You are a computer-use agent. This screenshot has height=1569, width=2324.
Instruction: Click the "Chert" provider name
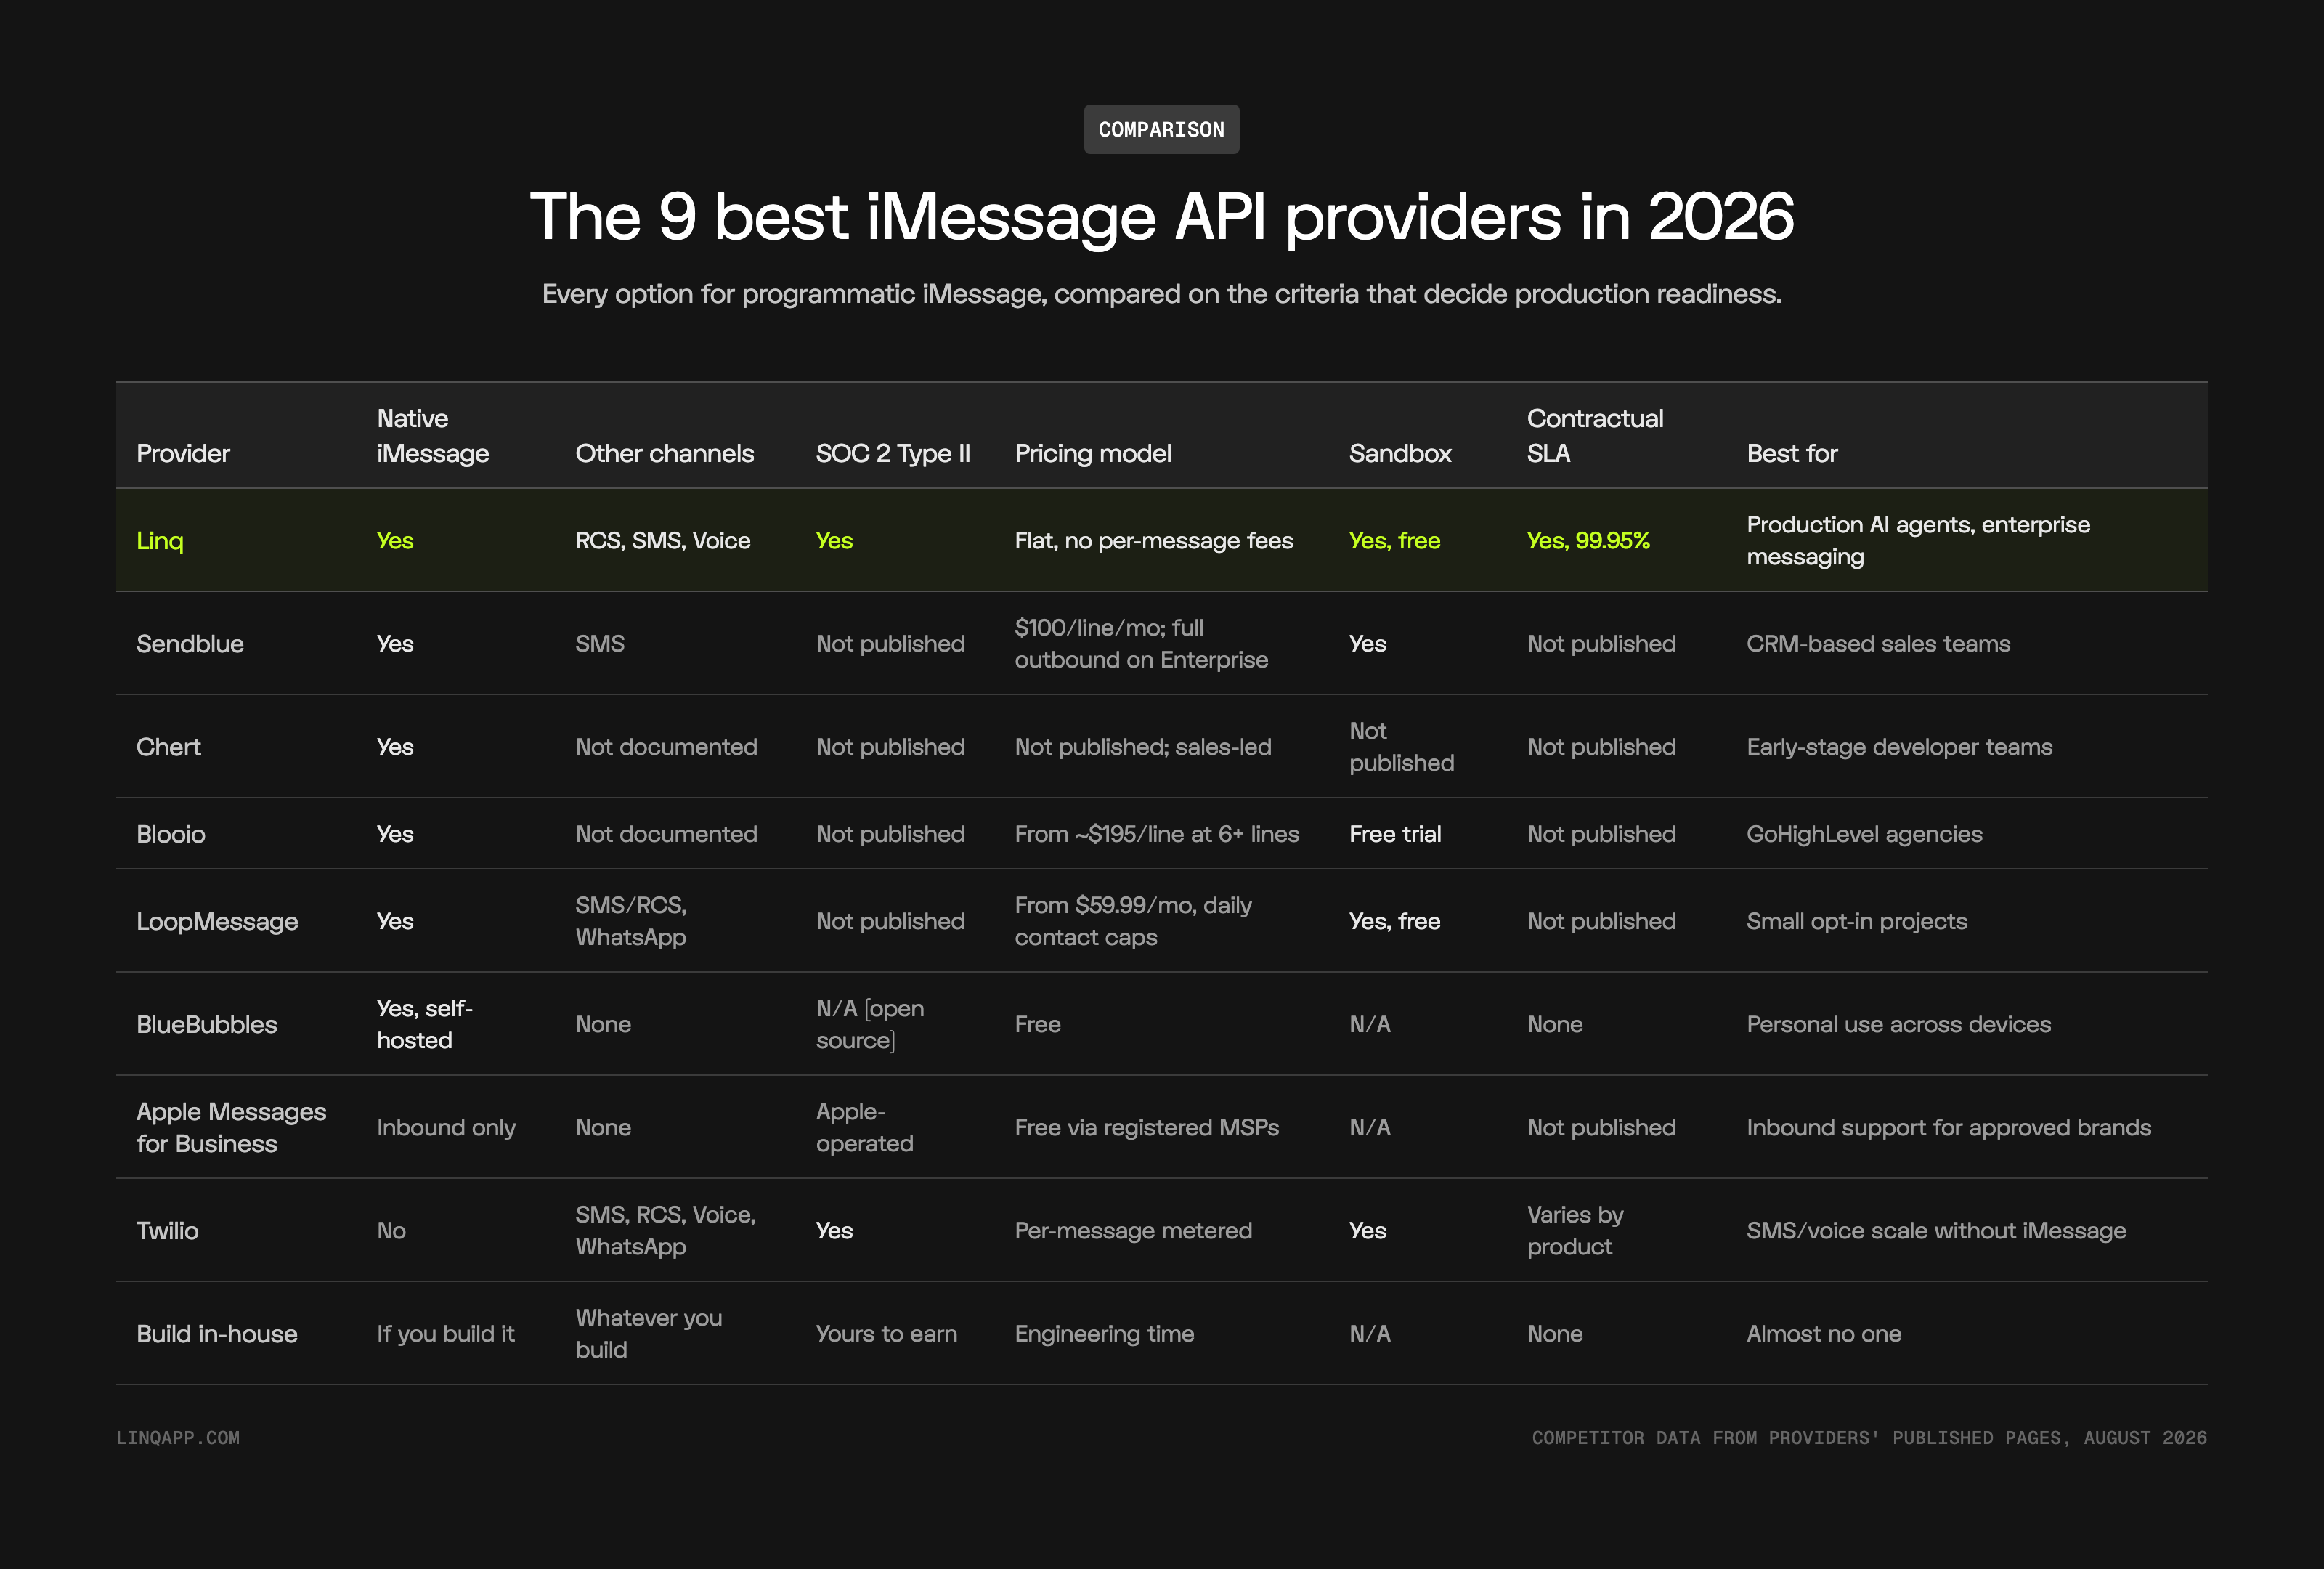pyautogui.click(x=169, y=746)
